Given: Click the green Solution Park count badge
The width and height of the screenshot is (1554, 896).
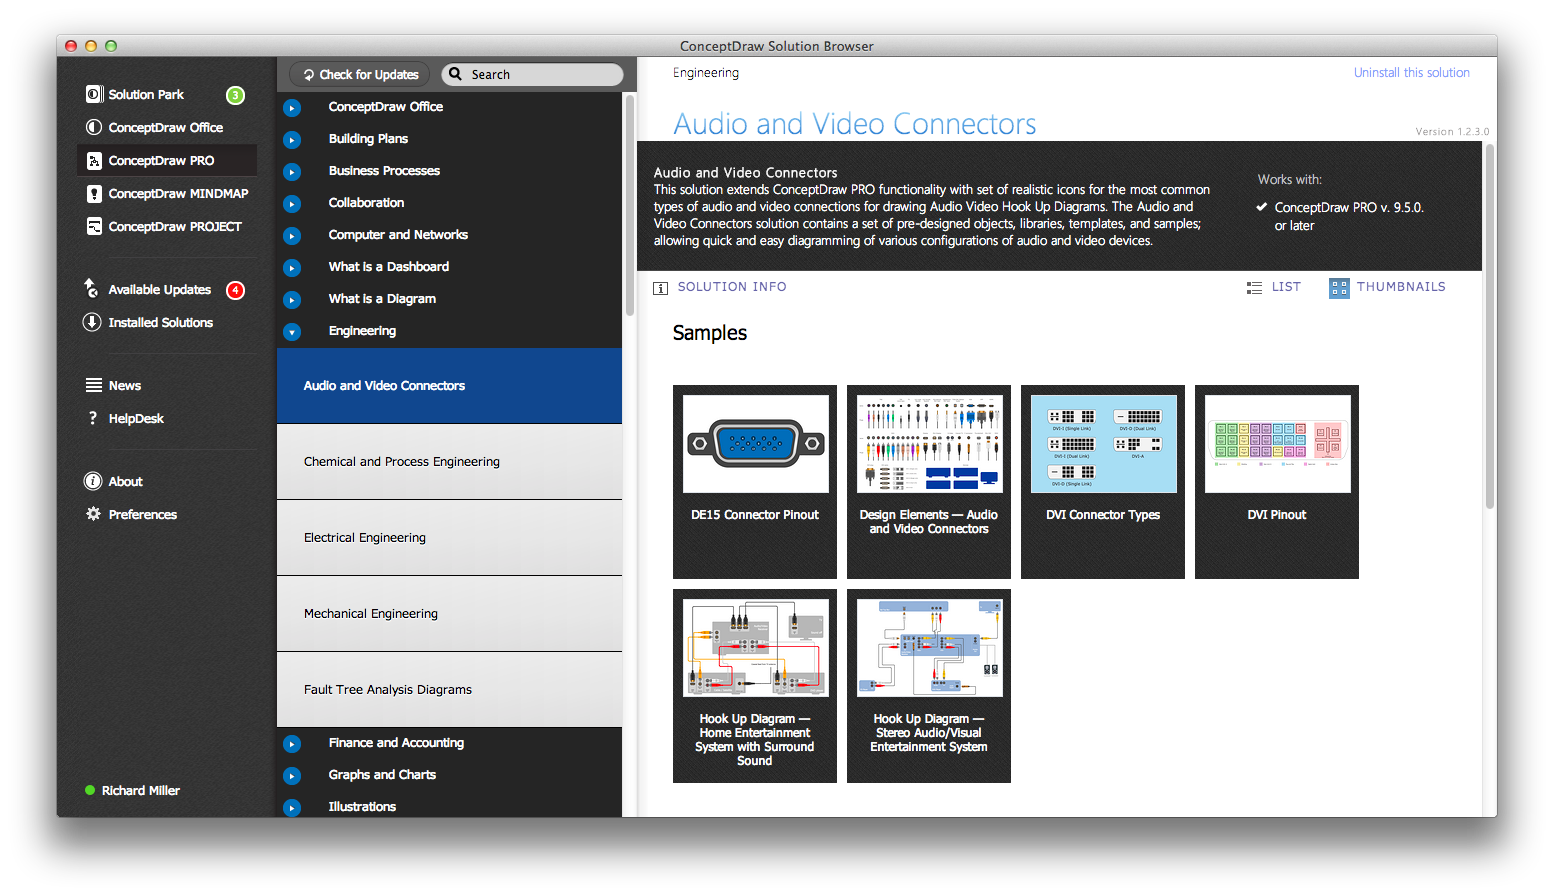Looking at the screenshot, I should pos(235,95).
